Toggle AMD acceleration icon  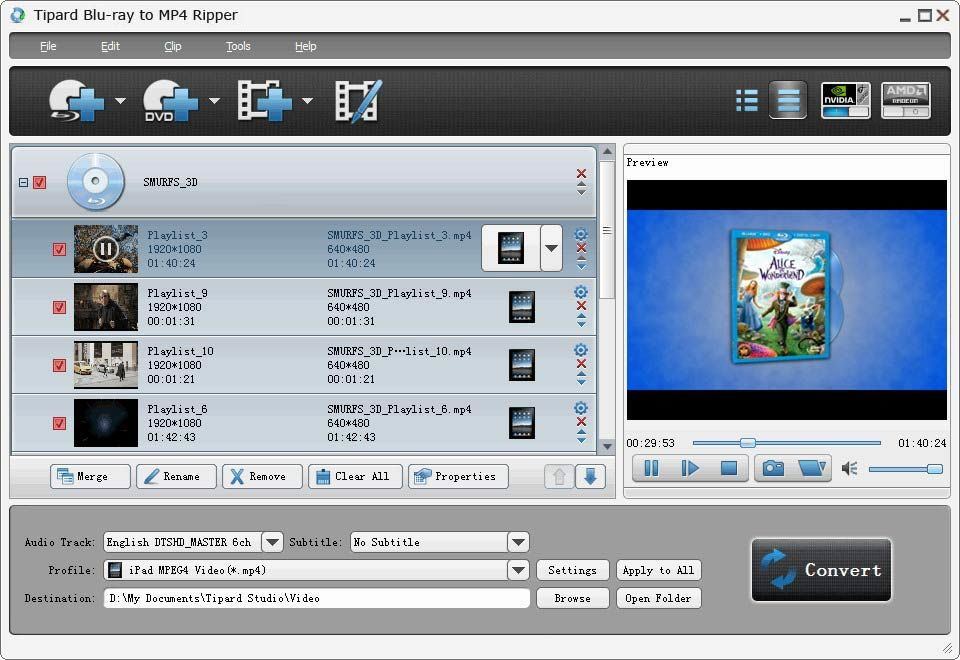click(x=905, y=101)
